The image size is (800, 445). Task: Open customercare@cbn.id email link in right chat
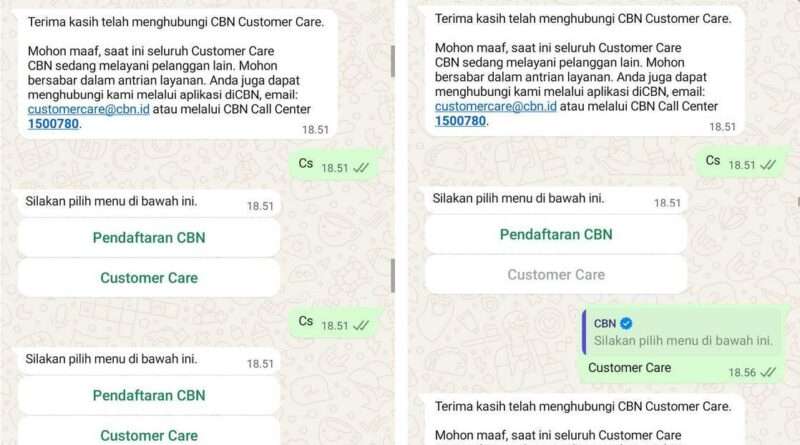click(495, 106)
